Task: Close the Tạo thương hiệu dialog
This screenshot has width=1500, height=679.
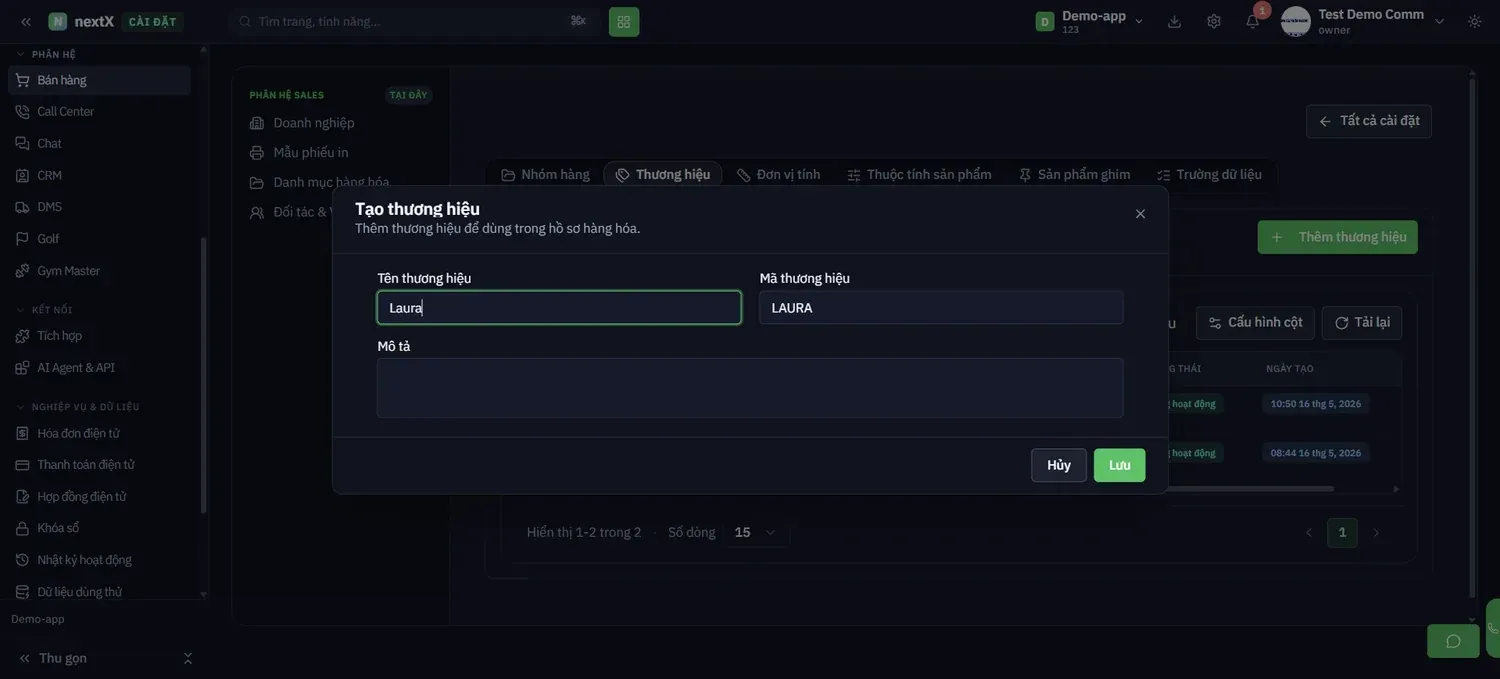Action: click(1140, 214)
